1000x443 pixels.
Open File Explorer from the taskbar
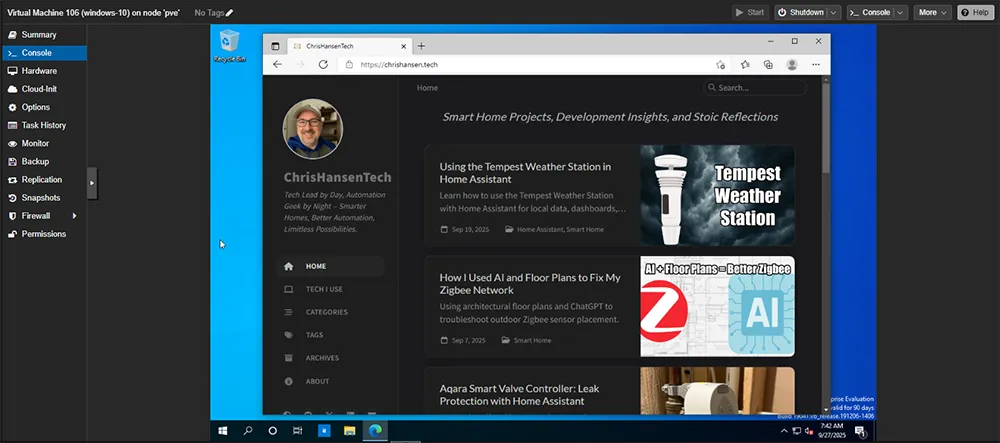click(349, 430)
